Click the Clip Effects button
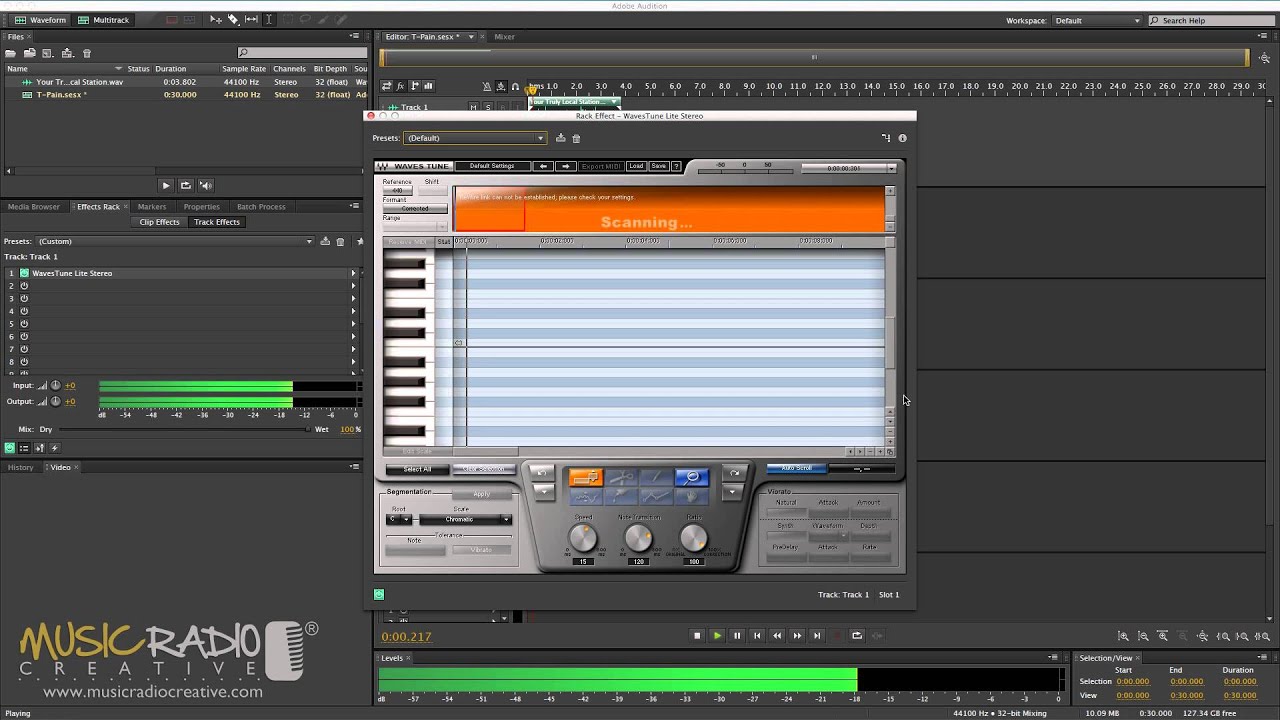 [x=159, y=222]
